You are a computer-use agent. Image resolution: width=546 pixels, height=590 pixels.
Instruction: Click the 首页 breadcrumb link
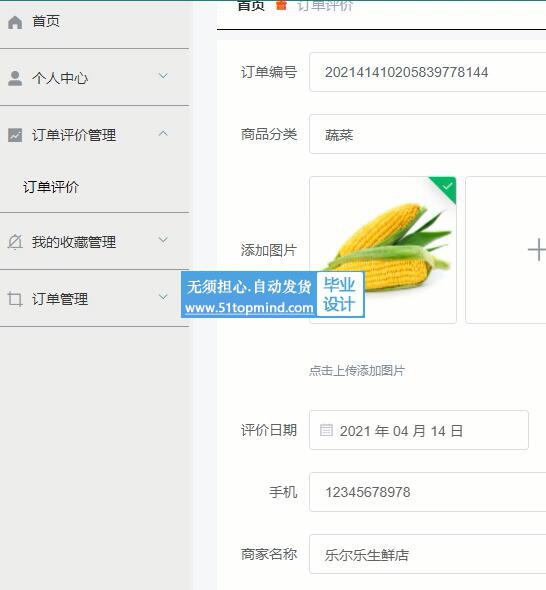click(251, 5)
